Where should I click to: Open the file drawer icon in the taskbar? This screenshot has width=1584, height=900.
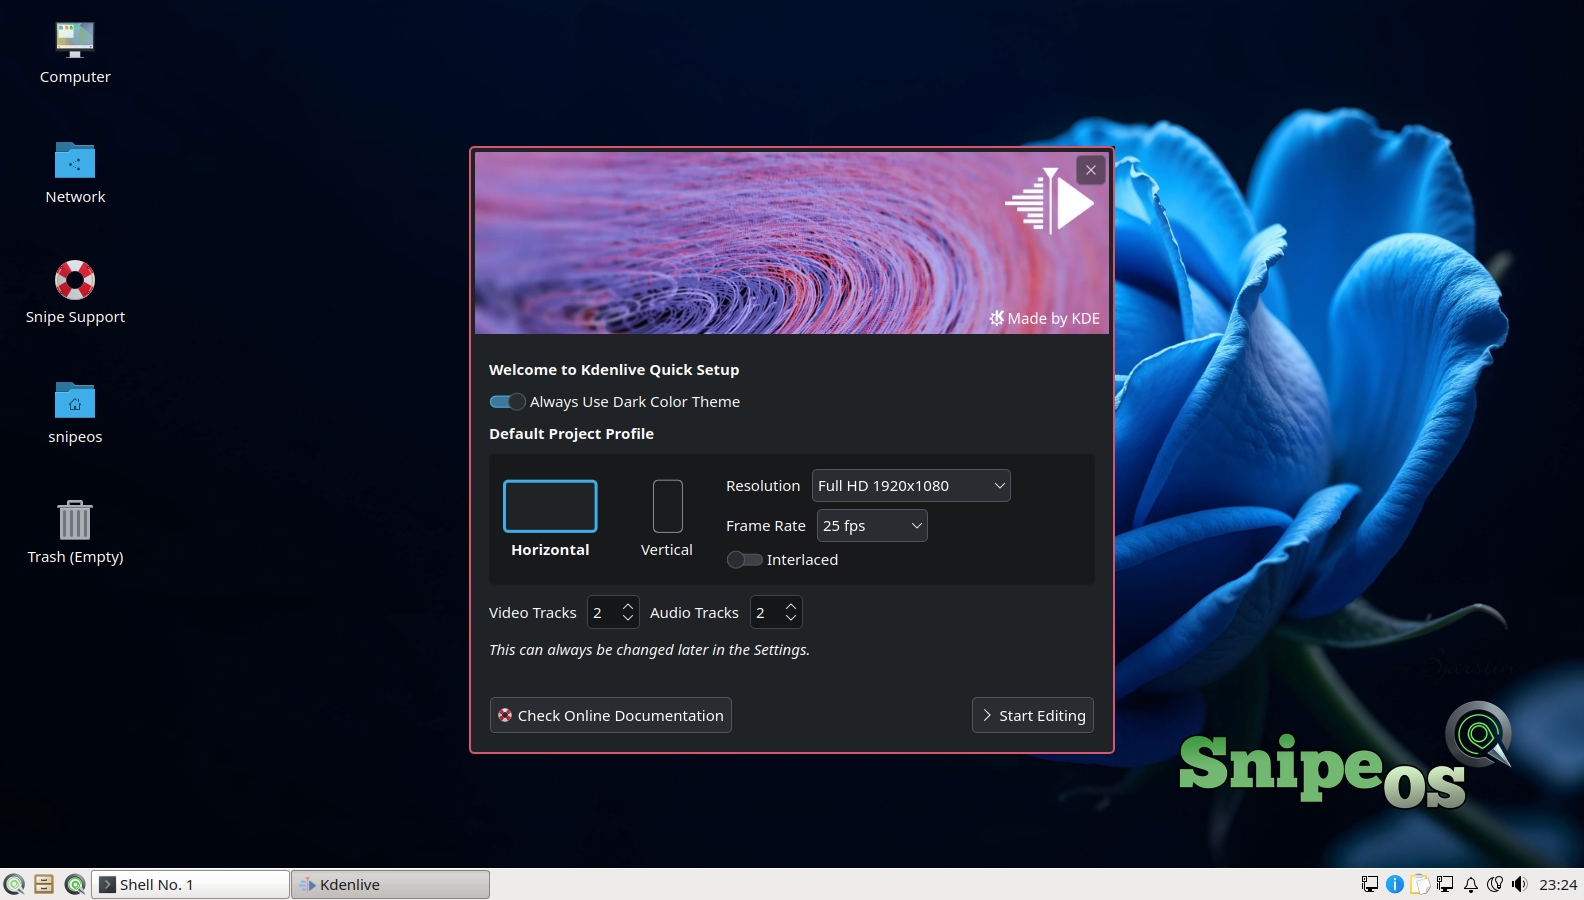coord(44,884)
